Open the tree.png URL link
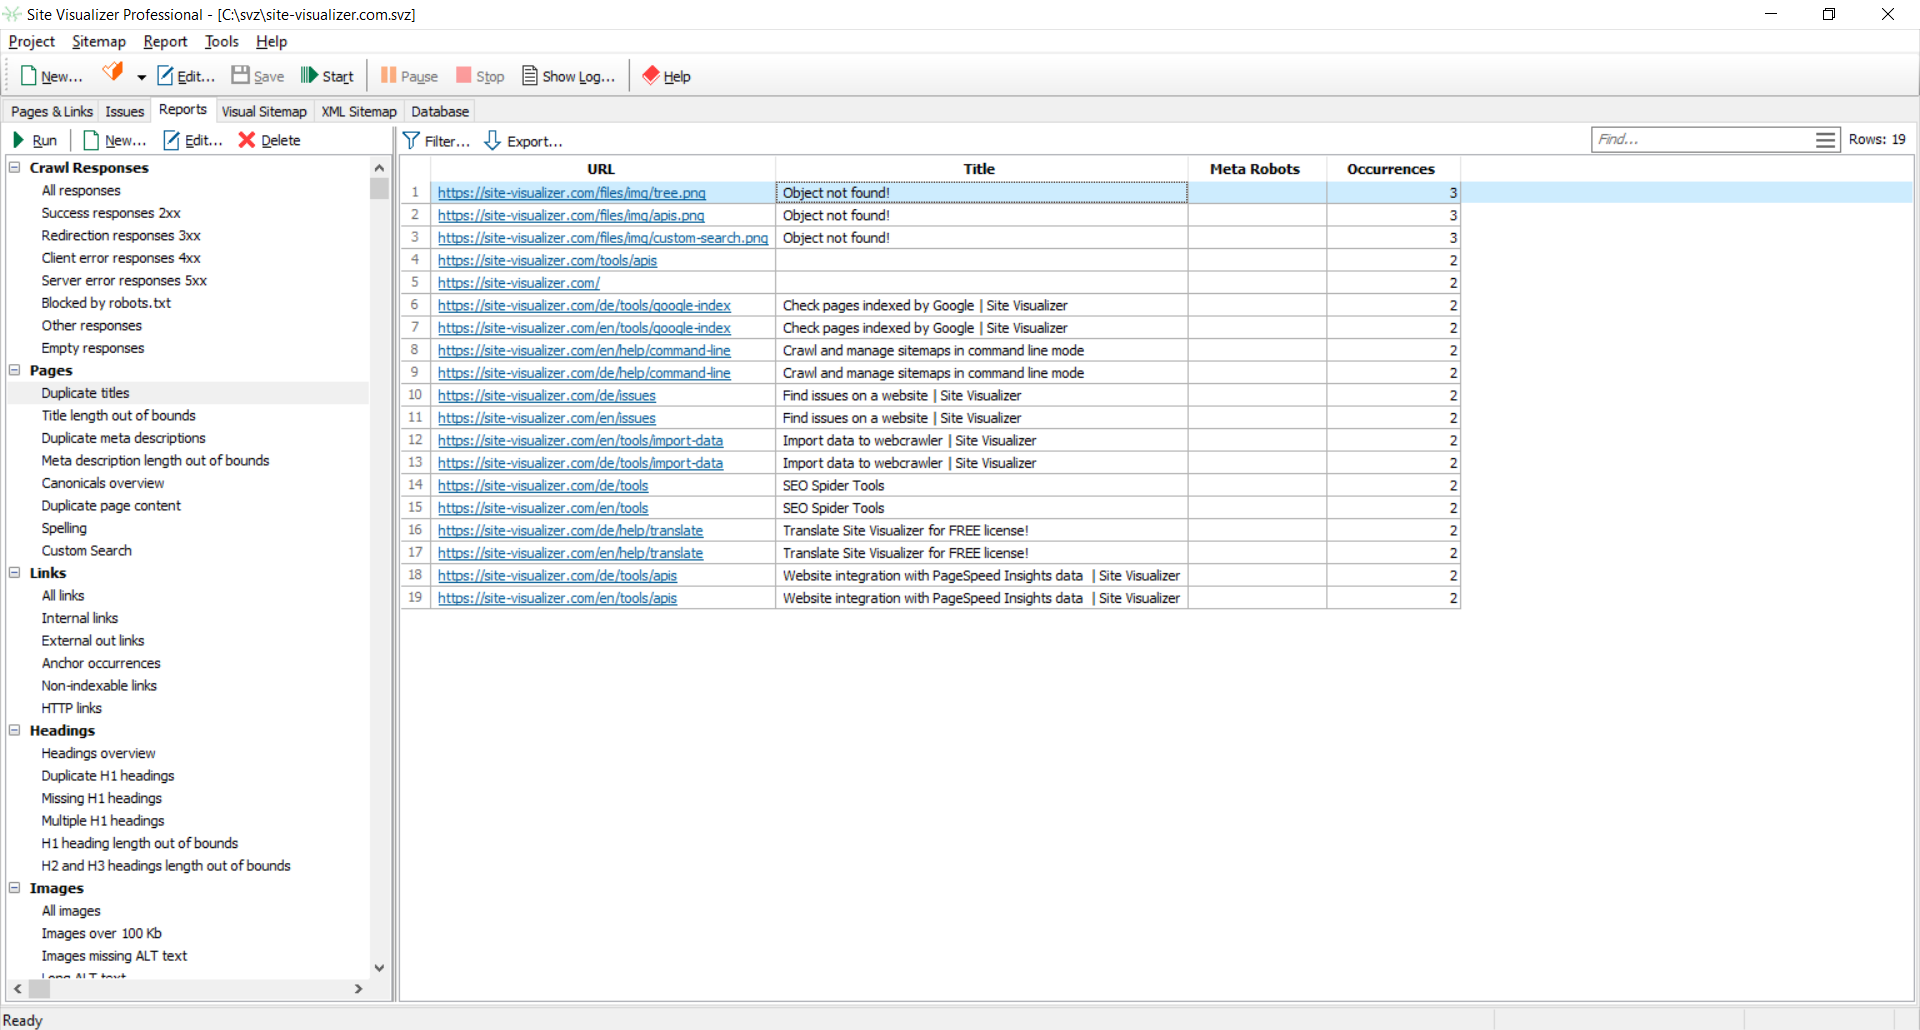Screen dimensions: 1920x1030 pyautogui.click(x=571, y=193)
